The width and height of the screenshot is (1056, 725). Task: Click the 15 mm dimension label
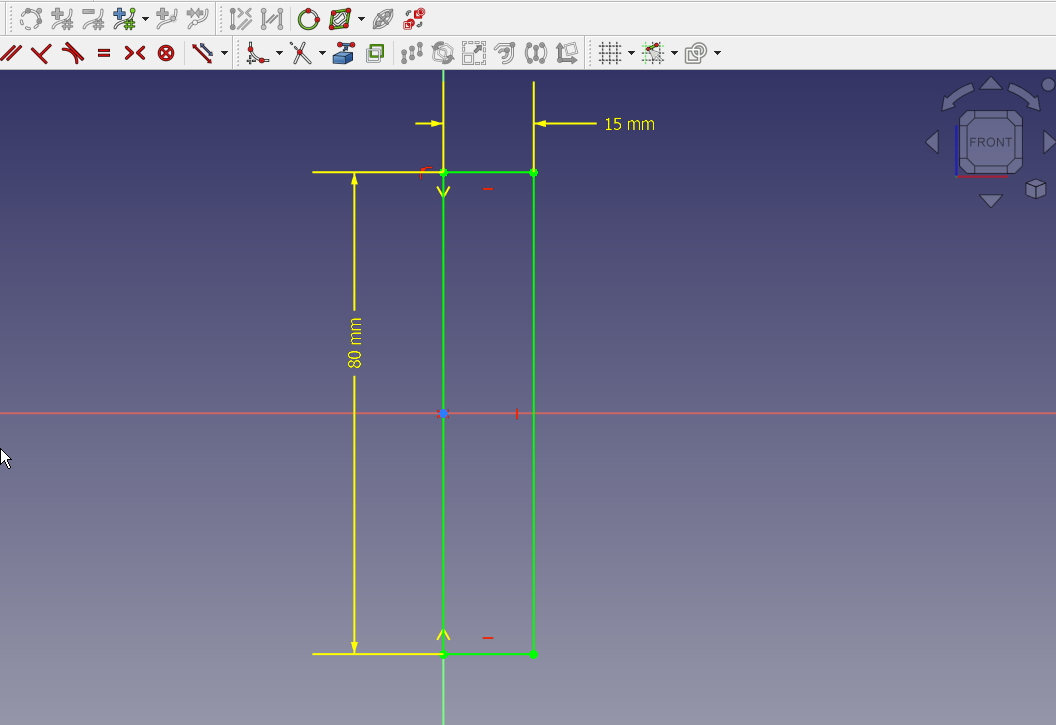pos(629,125)
